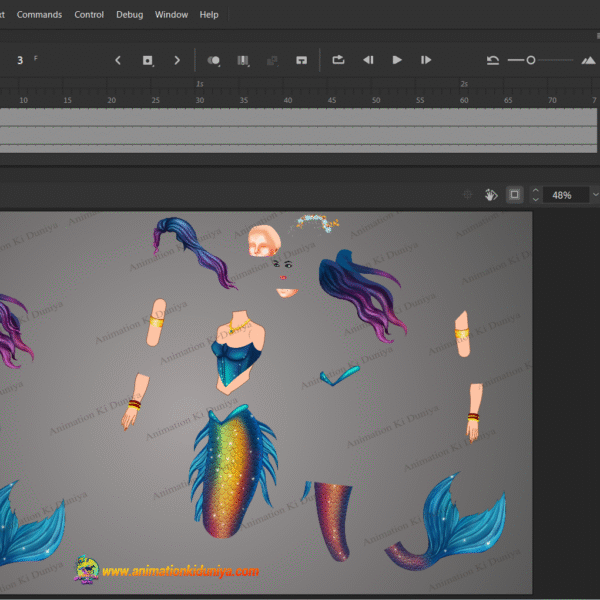Click the 1s time marker
The height and width of the screenshot is (600, 600).
coord(200,84)
